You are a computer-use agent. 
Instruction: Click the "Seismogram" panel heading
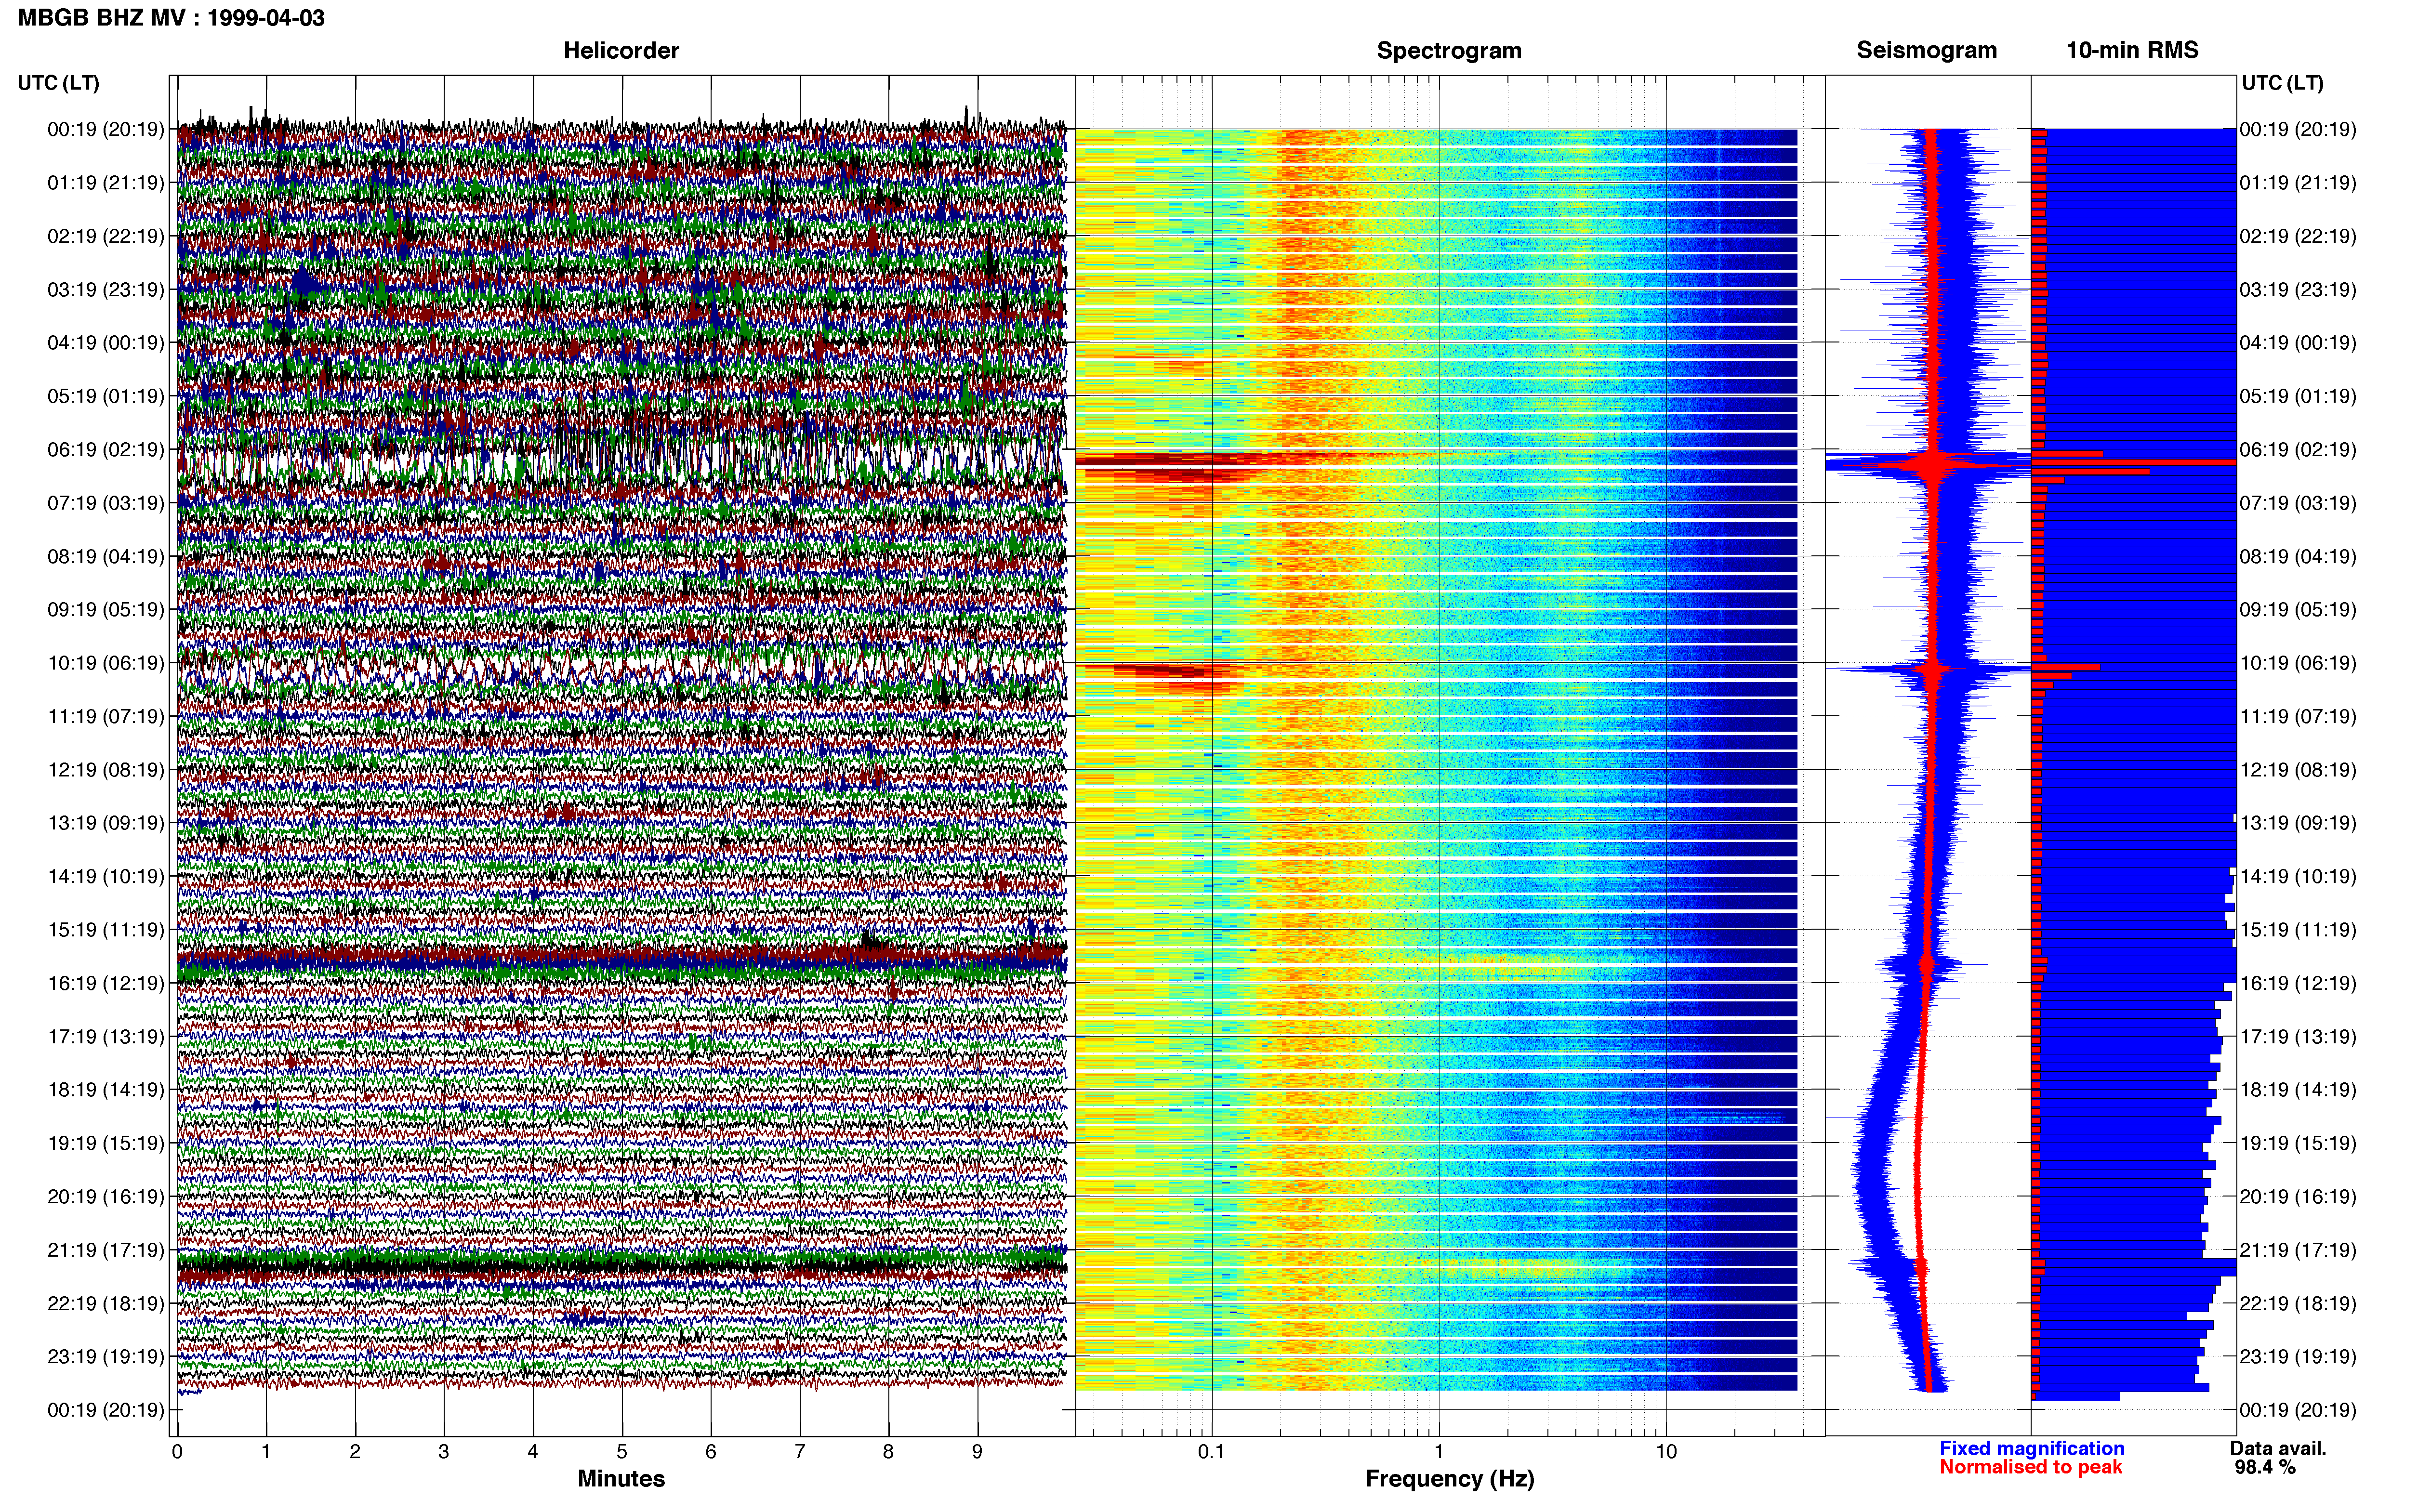(x=1926, y=50)
